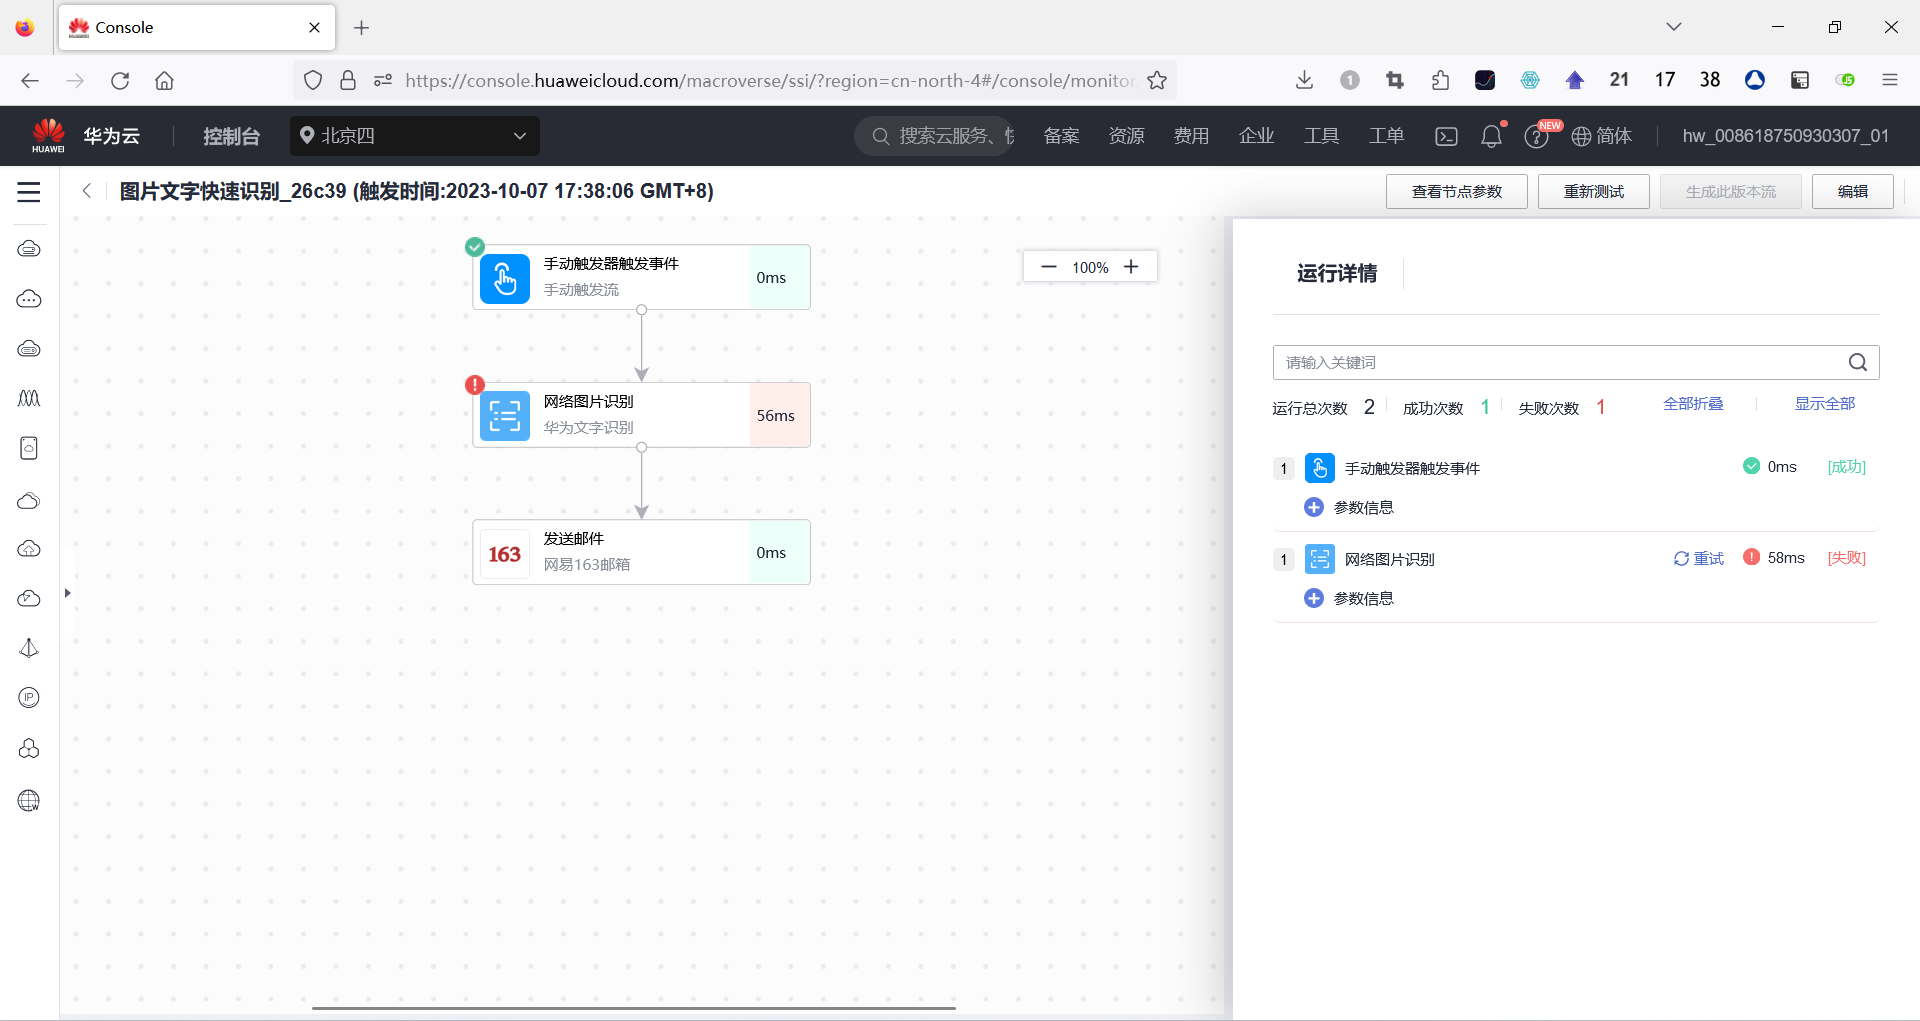
Task: Click the document-shaped sidebar icon
Action: coord(29,448)
